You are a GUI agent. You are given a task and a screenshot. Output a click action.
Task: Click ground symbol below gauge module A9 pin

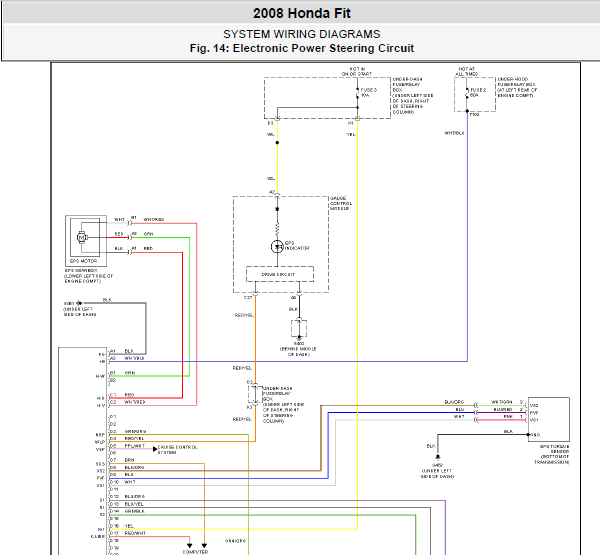pyautogui.click(x=299, y=338)
